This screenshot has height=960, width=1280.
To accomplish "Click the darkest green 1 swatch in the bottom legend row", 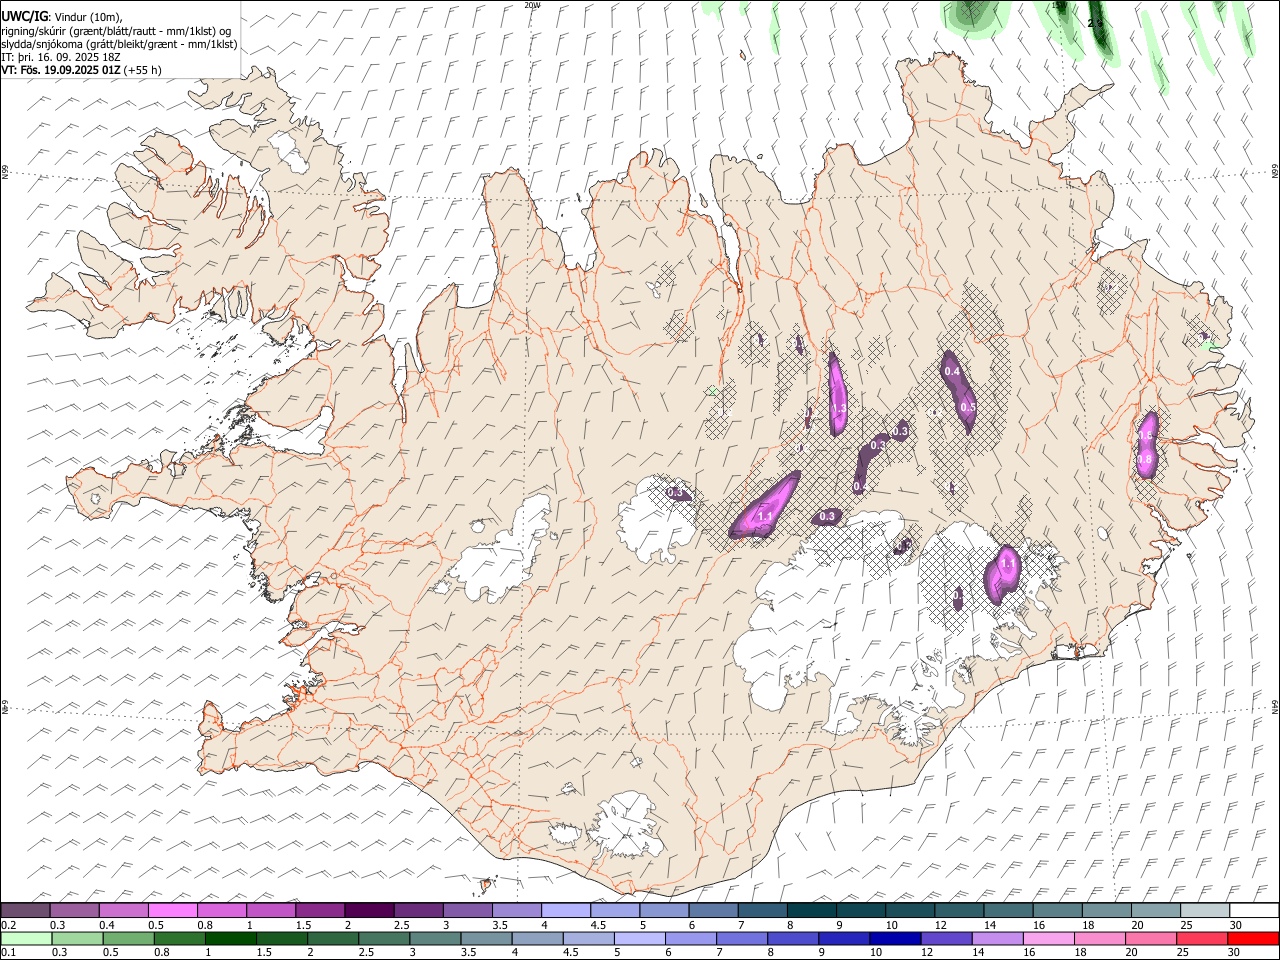I will (x=231, y=939).
